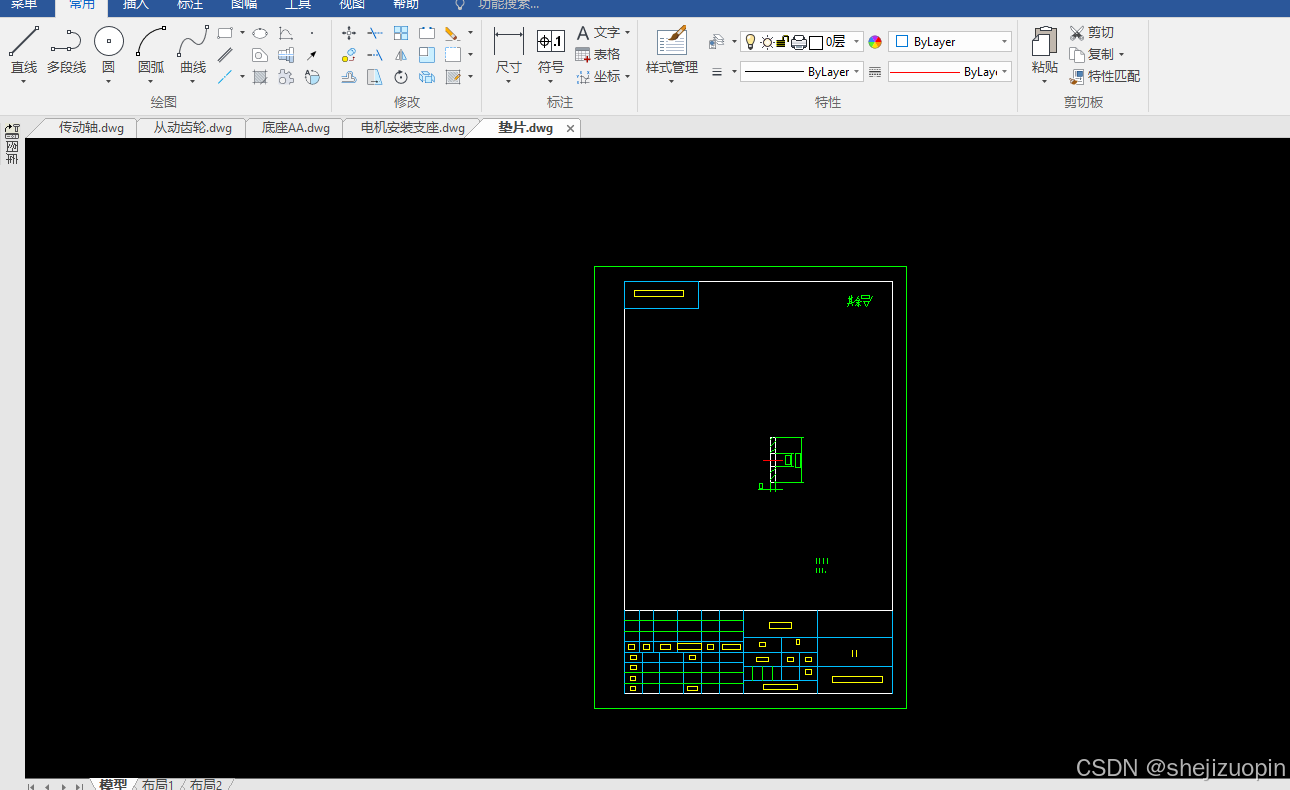
Task: Expand the 坐标 coordinate dropdown arrow
Action: coord(627,77)
